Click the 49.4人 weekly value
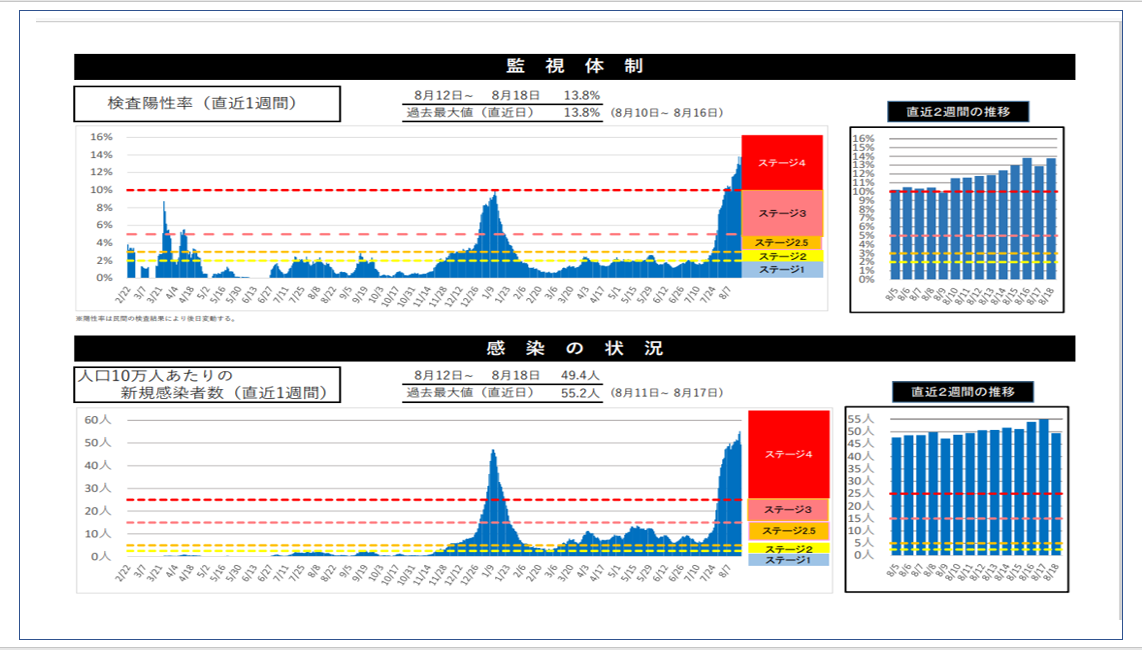 point(581,375)
